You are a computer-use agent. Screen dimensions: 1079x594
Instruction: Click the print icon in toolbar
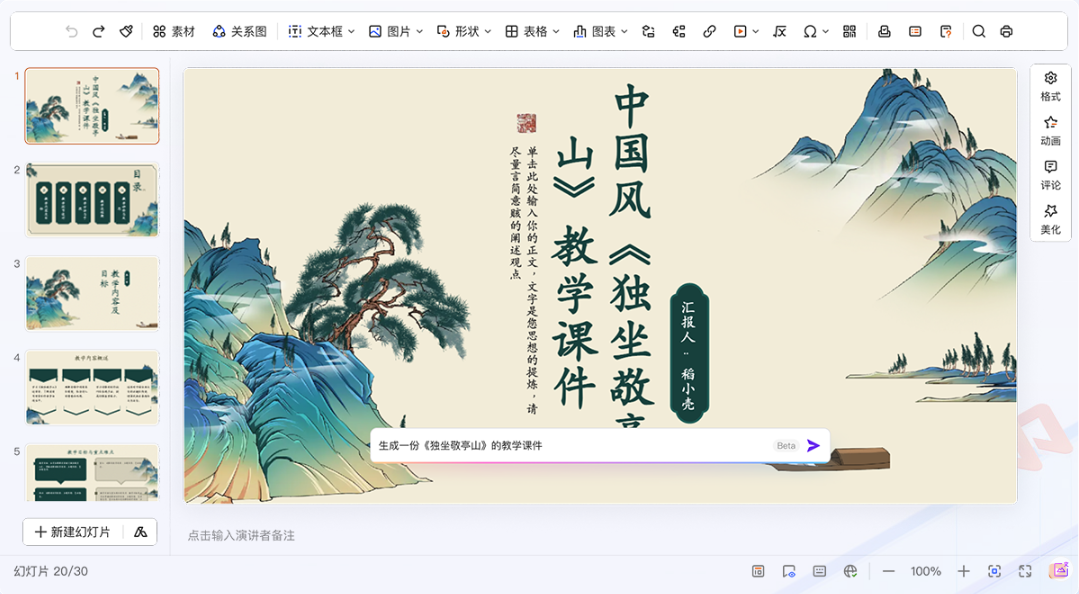click(x=1006, y=32)
